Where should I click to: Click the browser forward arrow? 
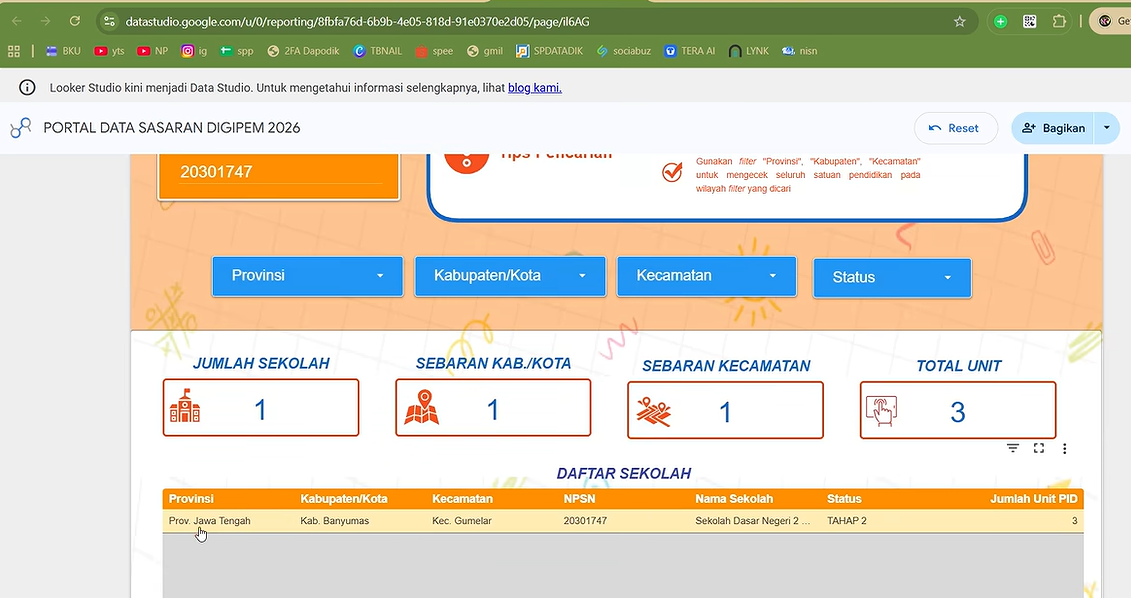(x=45, y=21)
